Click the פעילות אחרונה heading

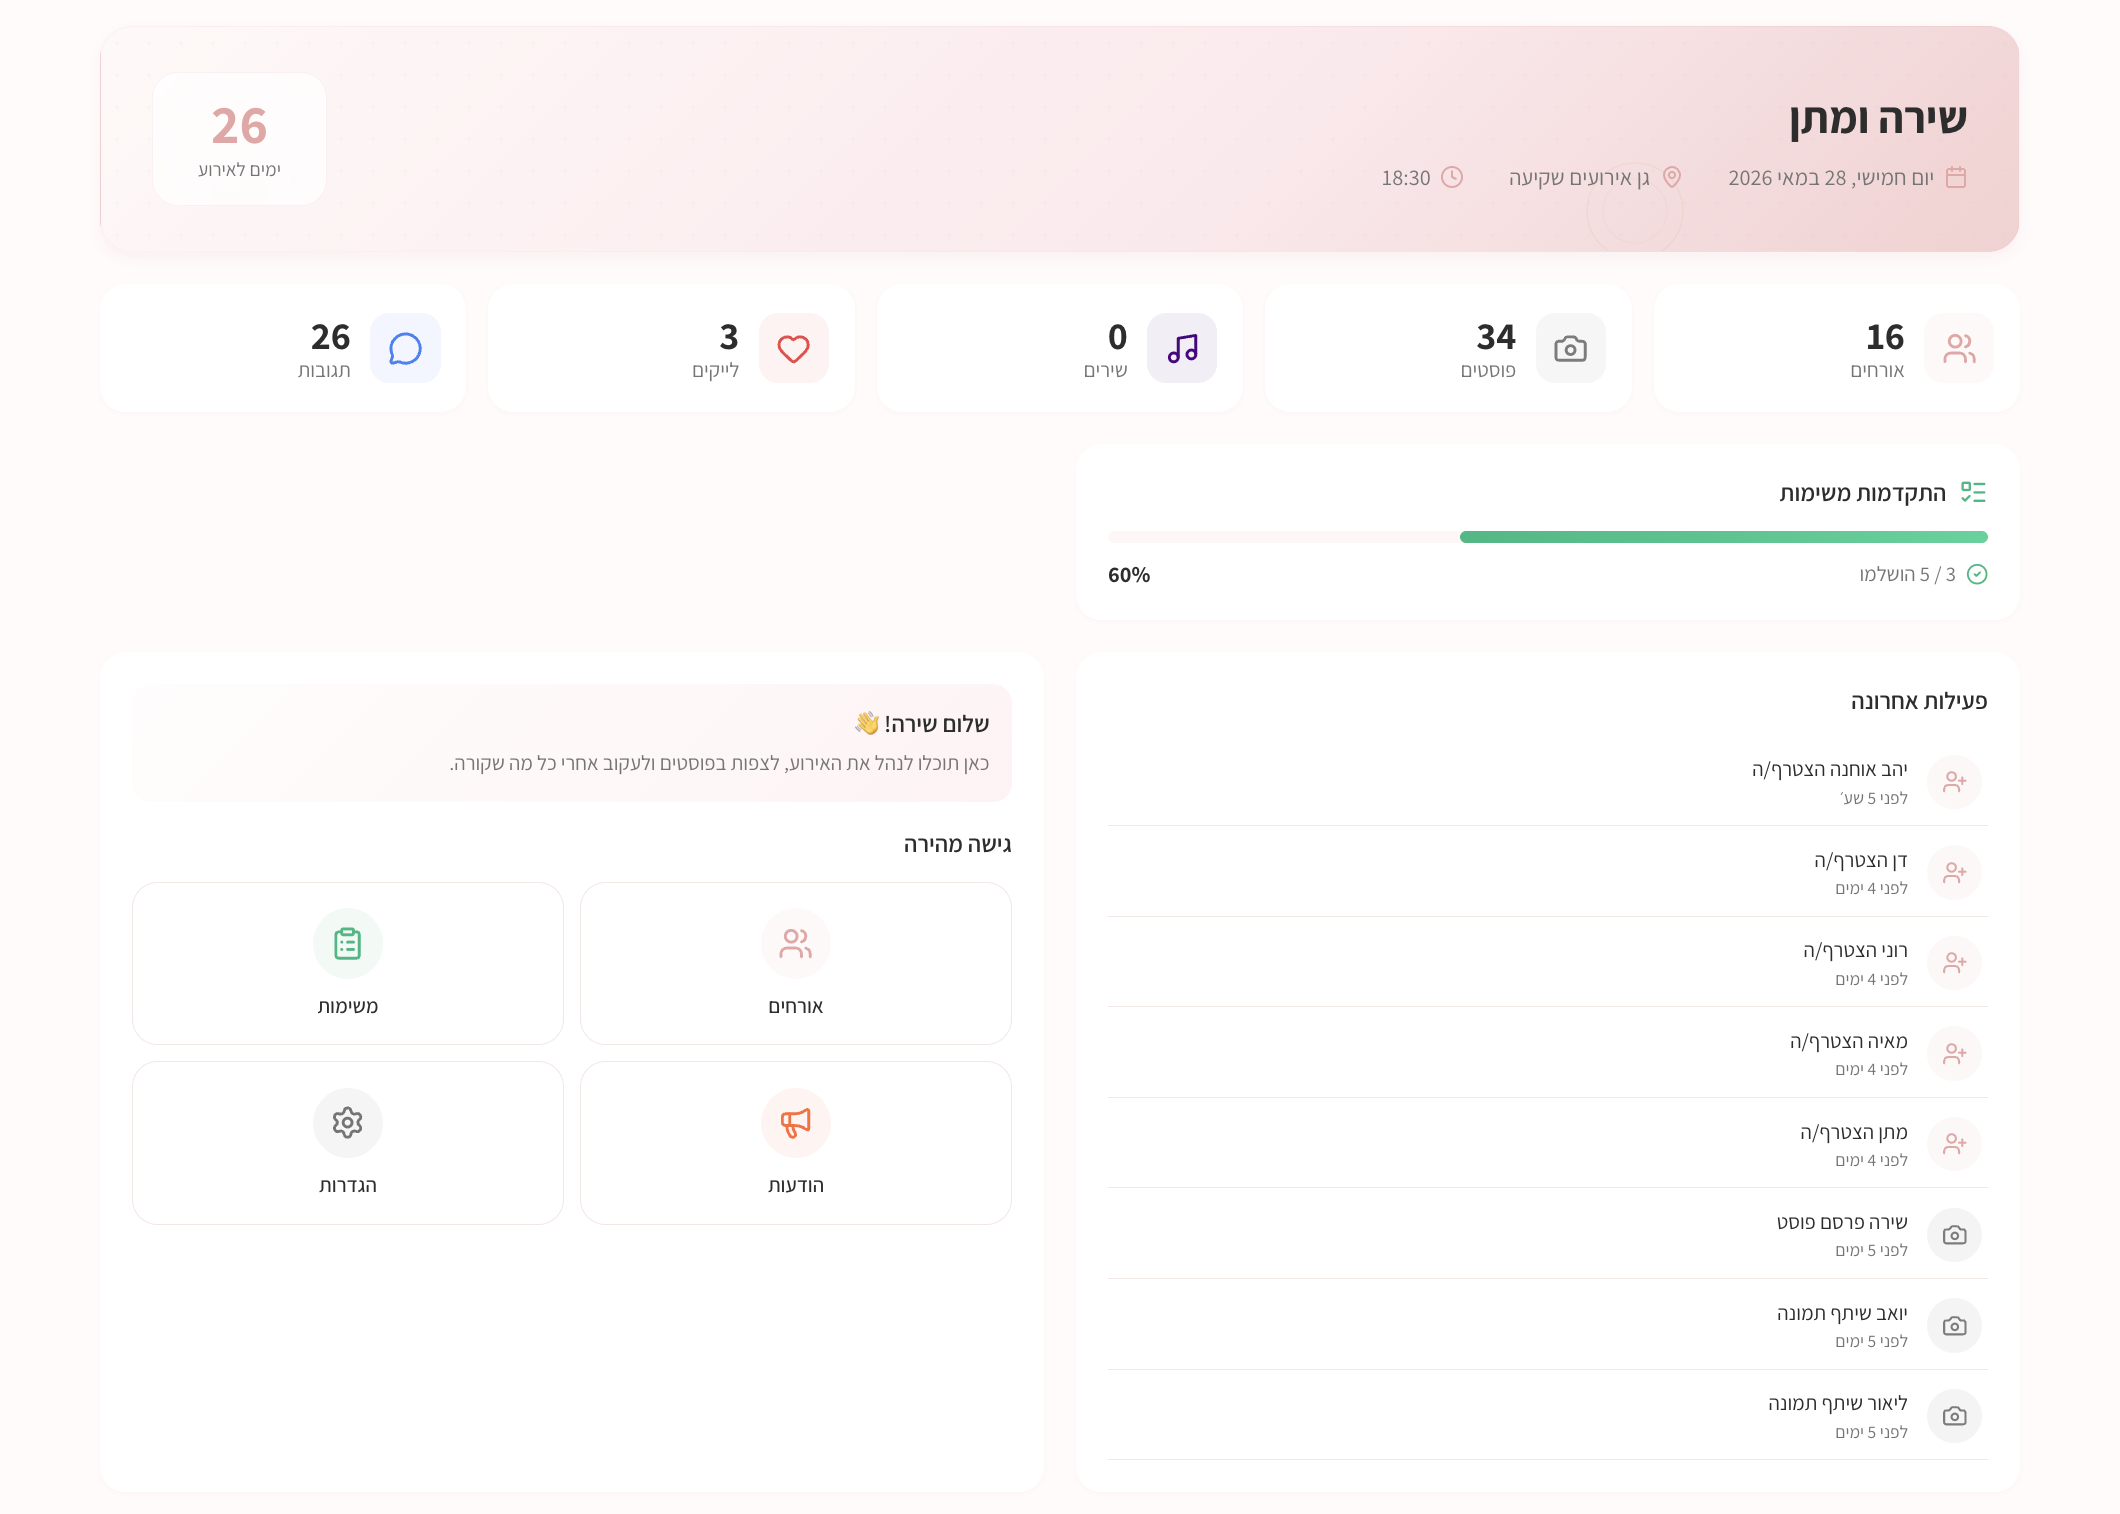point(1919,701)
